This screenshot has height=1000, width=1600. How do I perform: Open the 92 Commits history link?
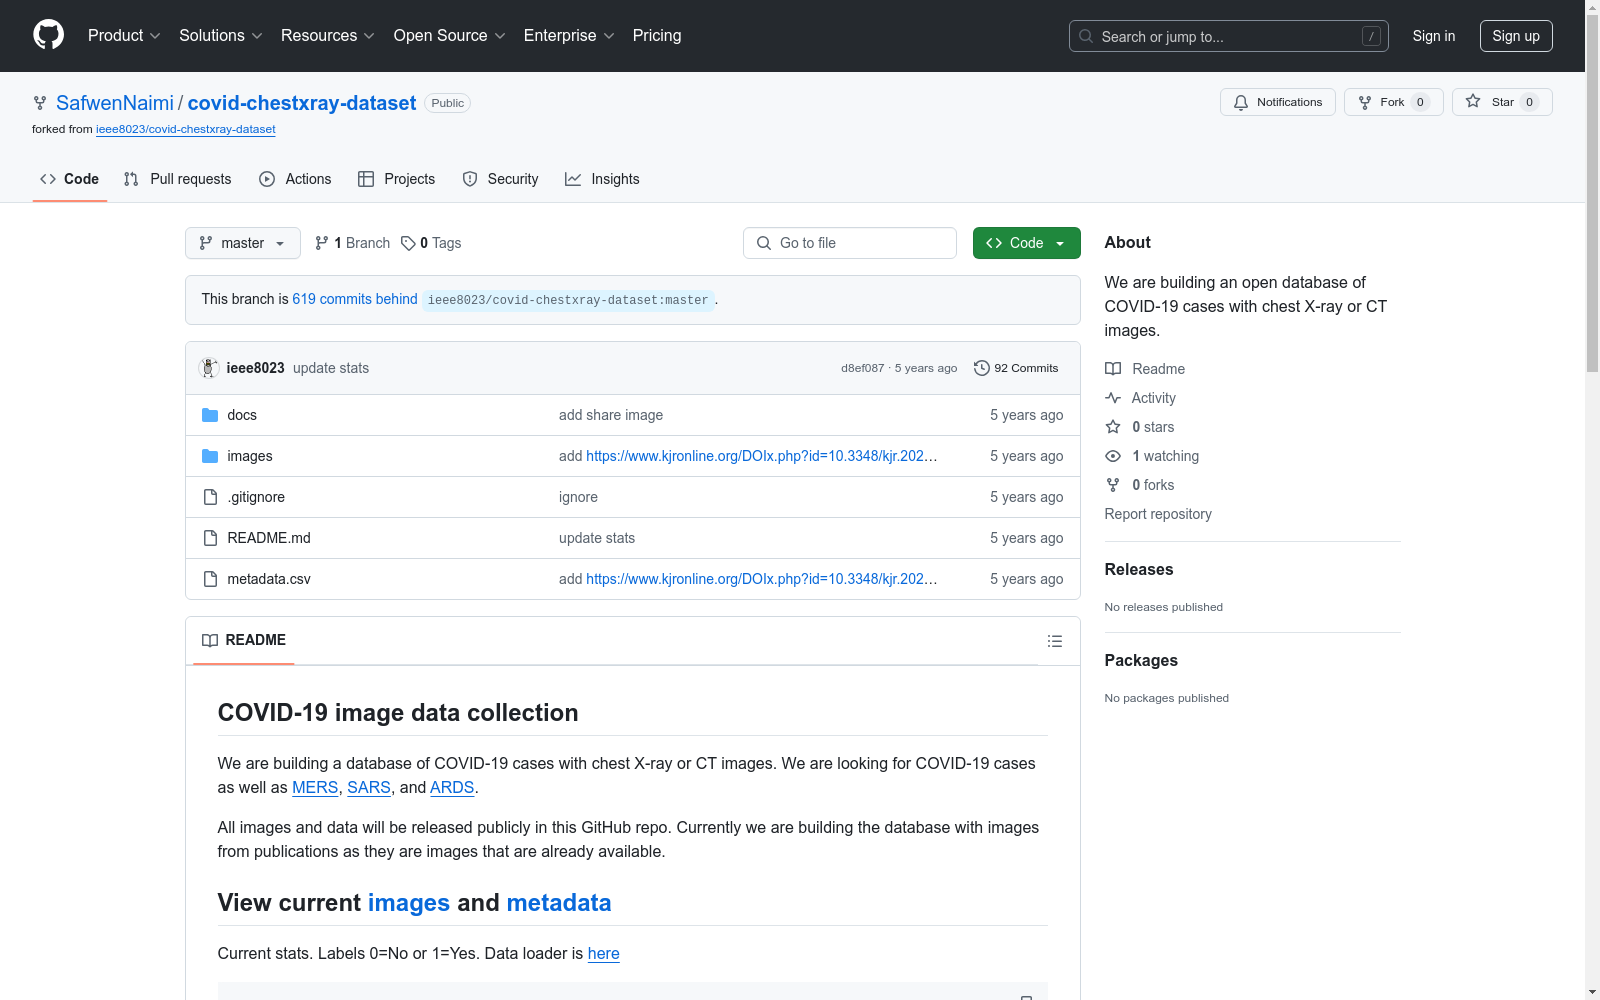1016,368
